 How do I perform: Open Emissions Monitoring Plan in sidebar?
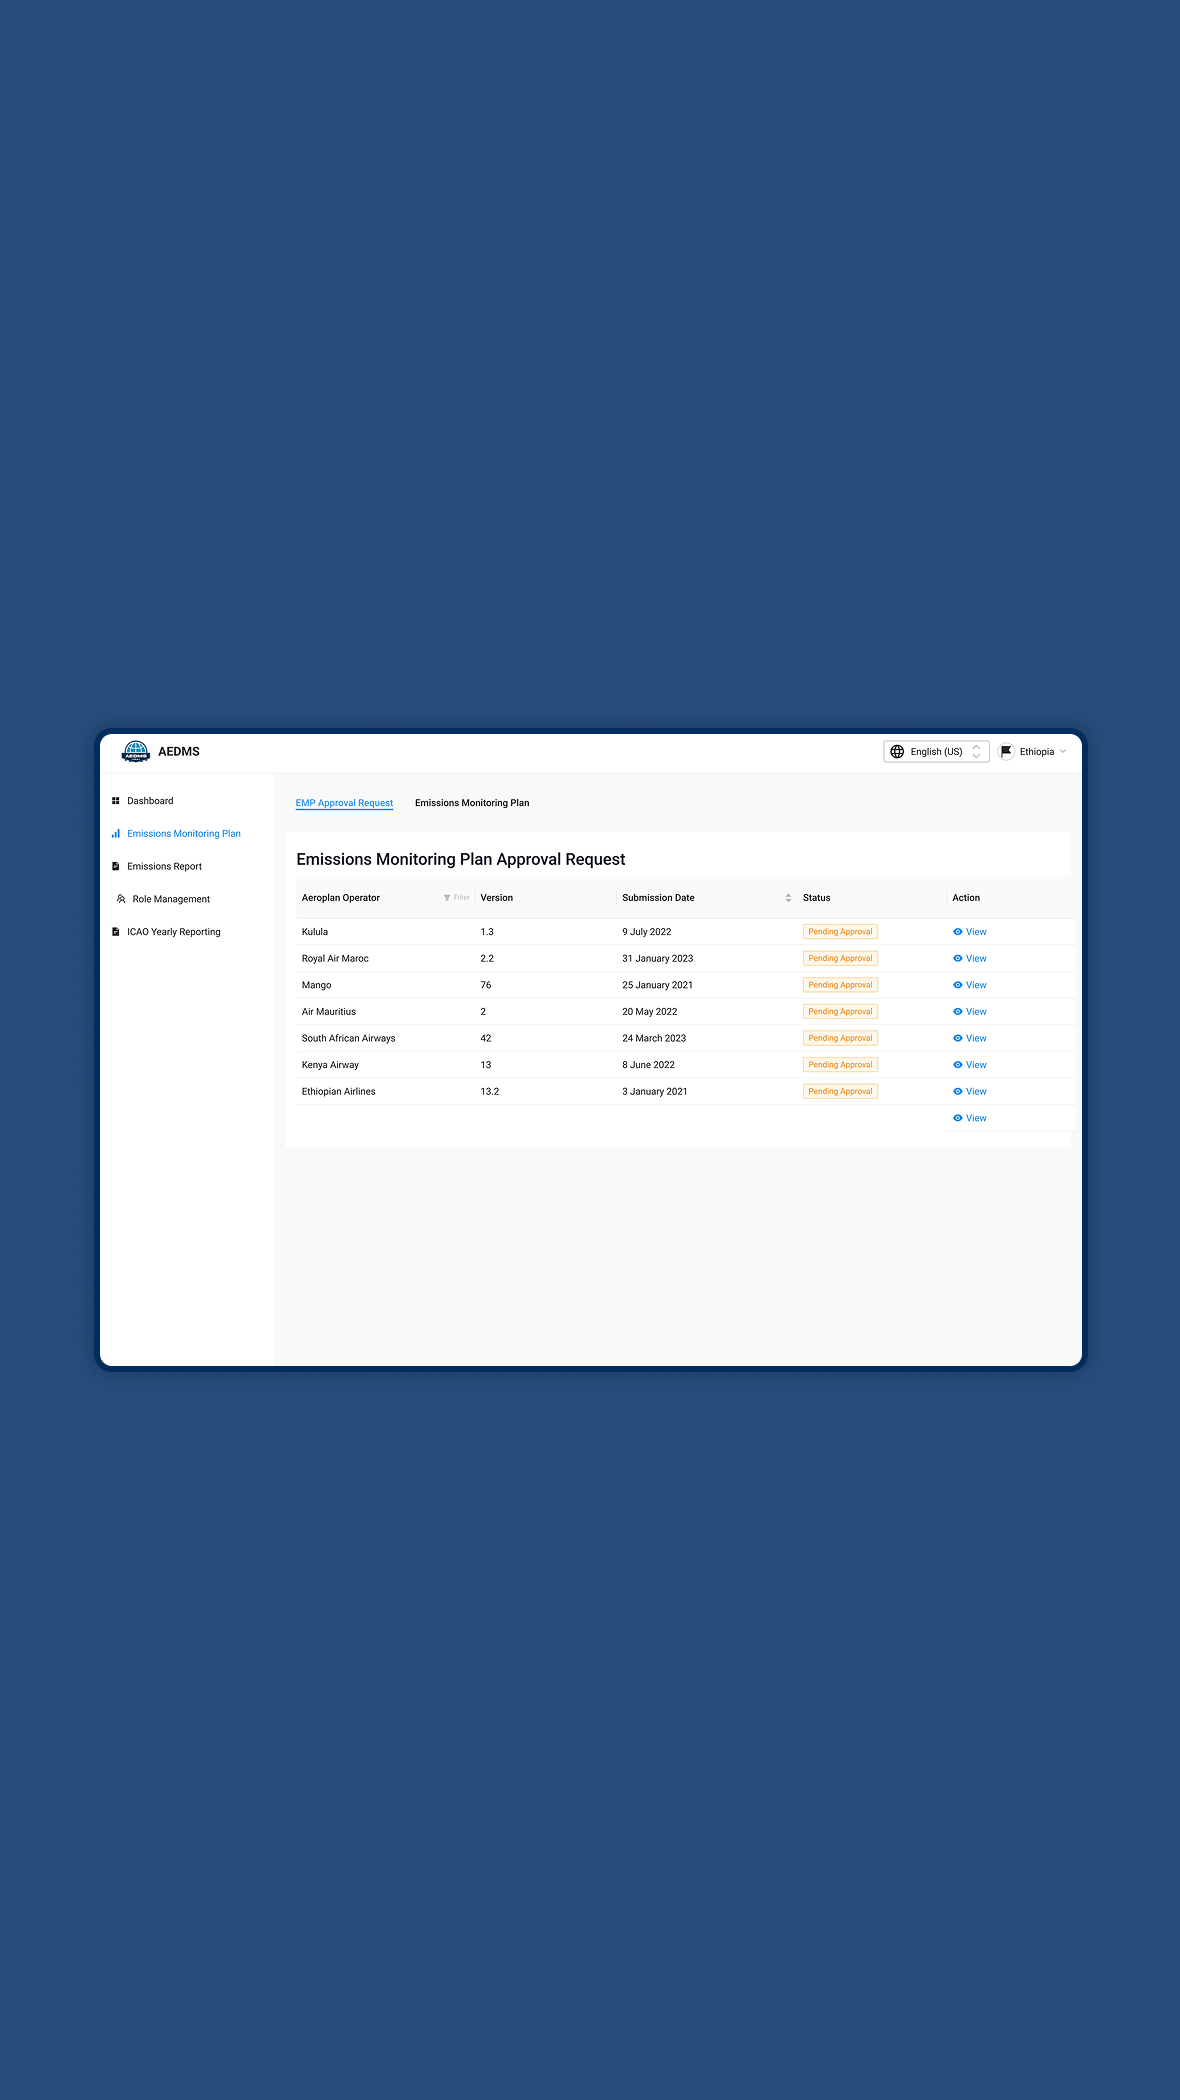click(x=184, y=833)
